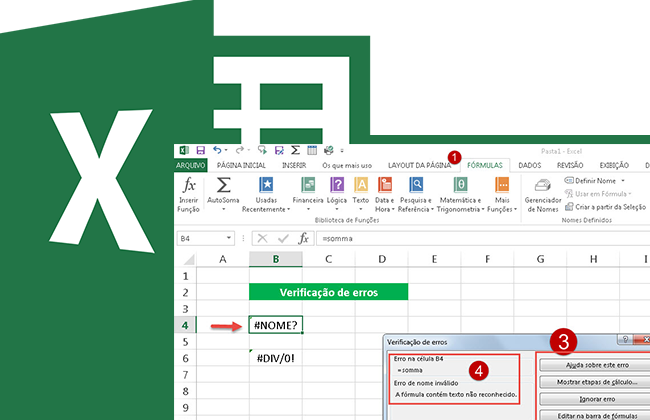Select column C header
The image size is (650, 420).
[x=329, y=259]
